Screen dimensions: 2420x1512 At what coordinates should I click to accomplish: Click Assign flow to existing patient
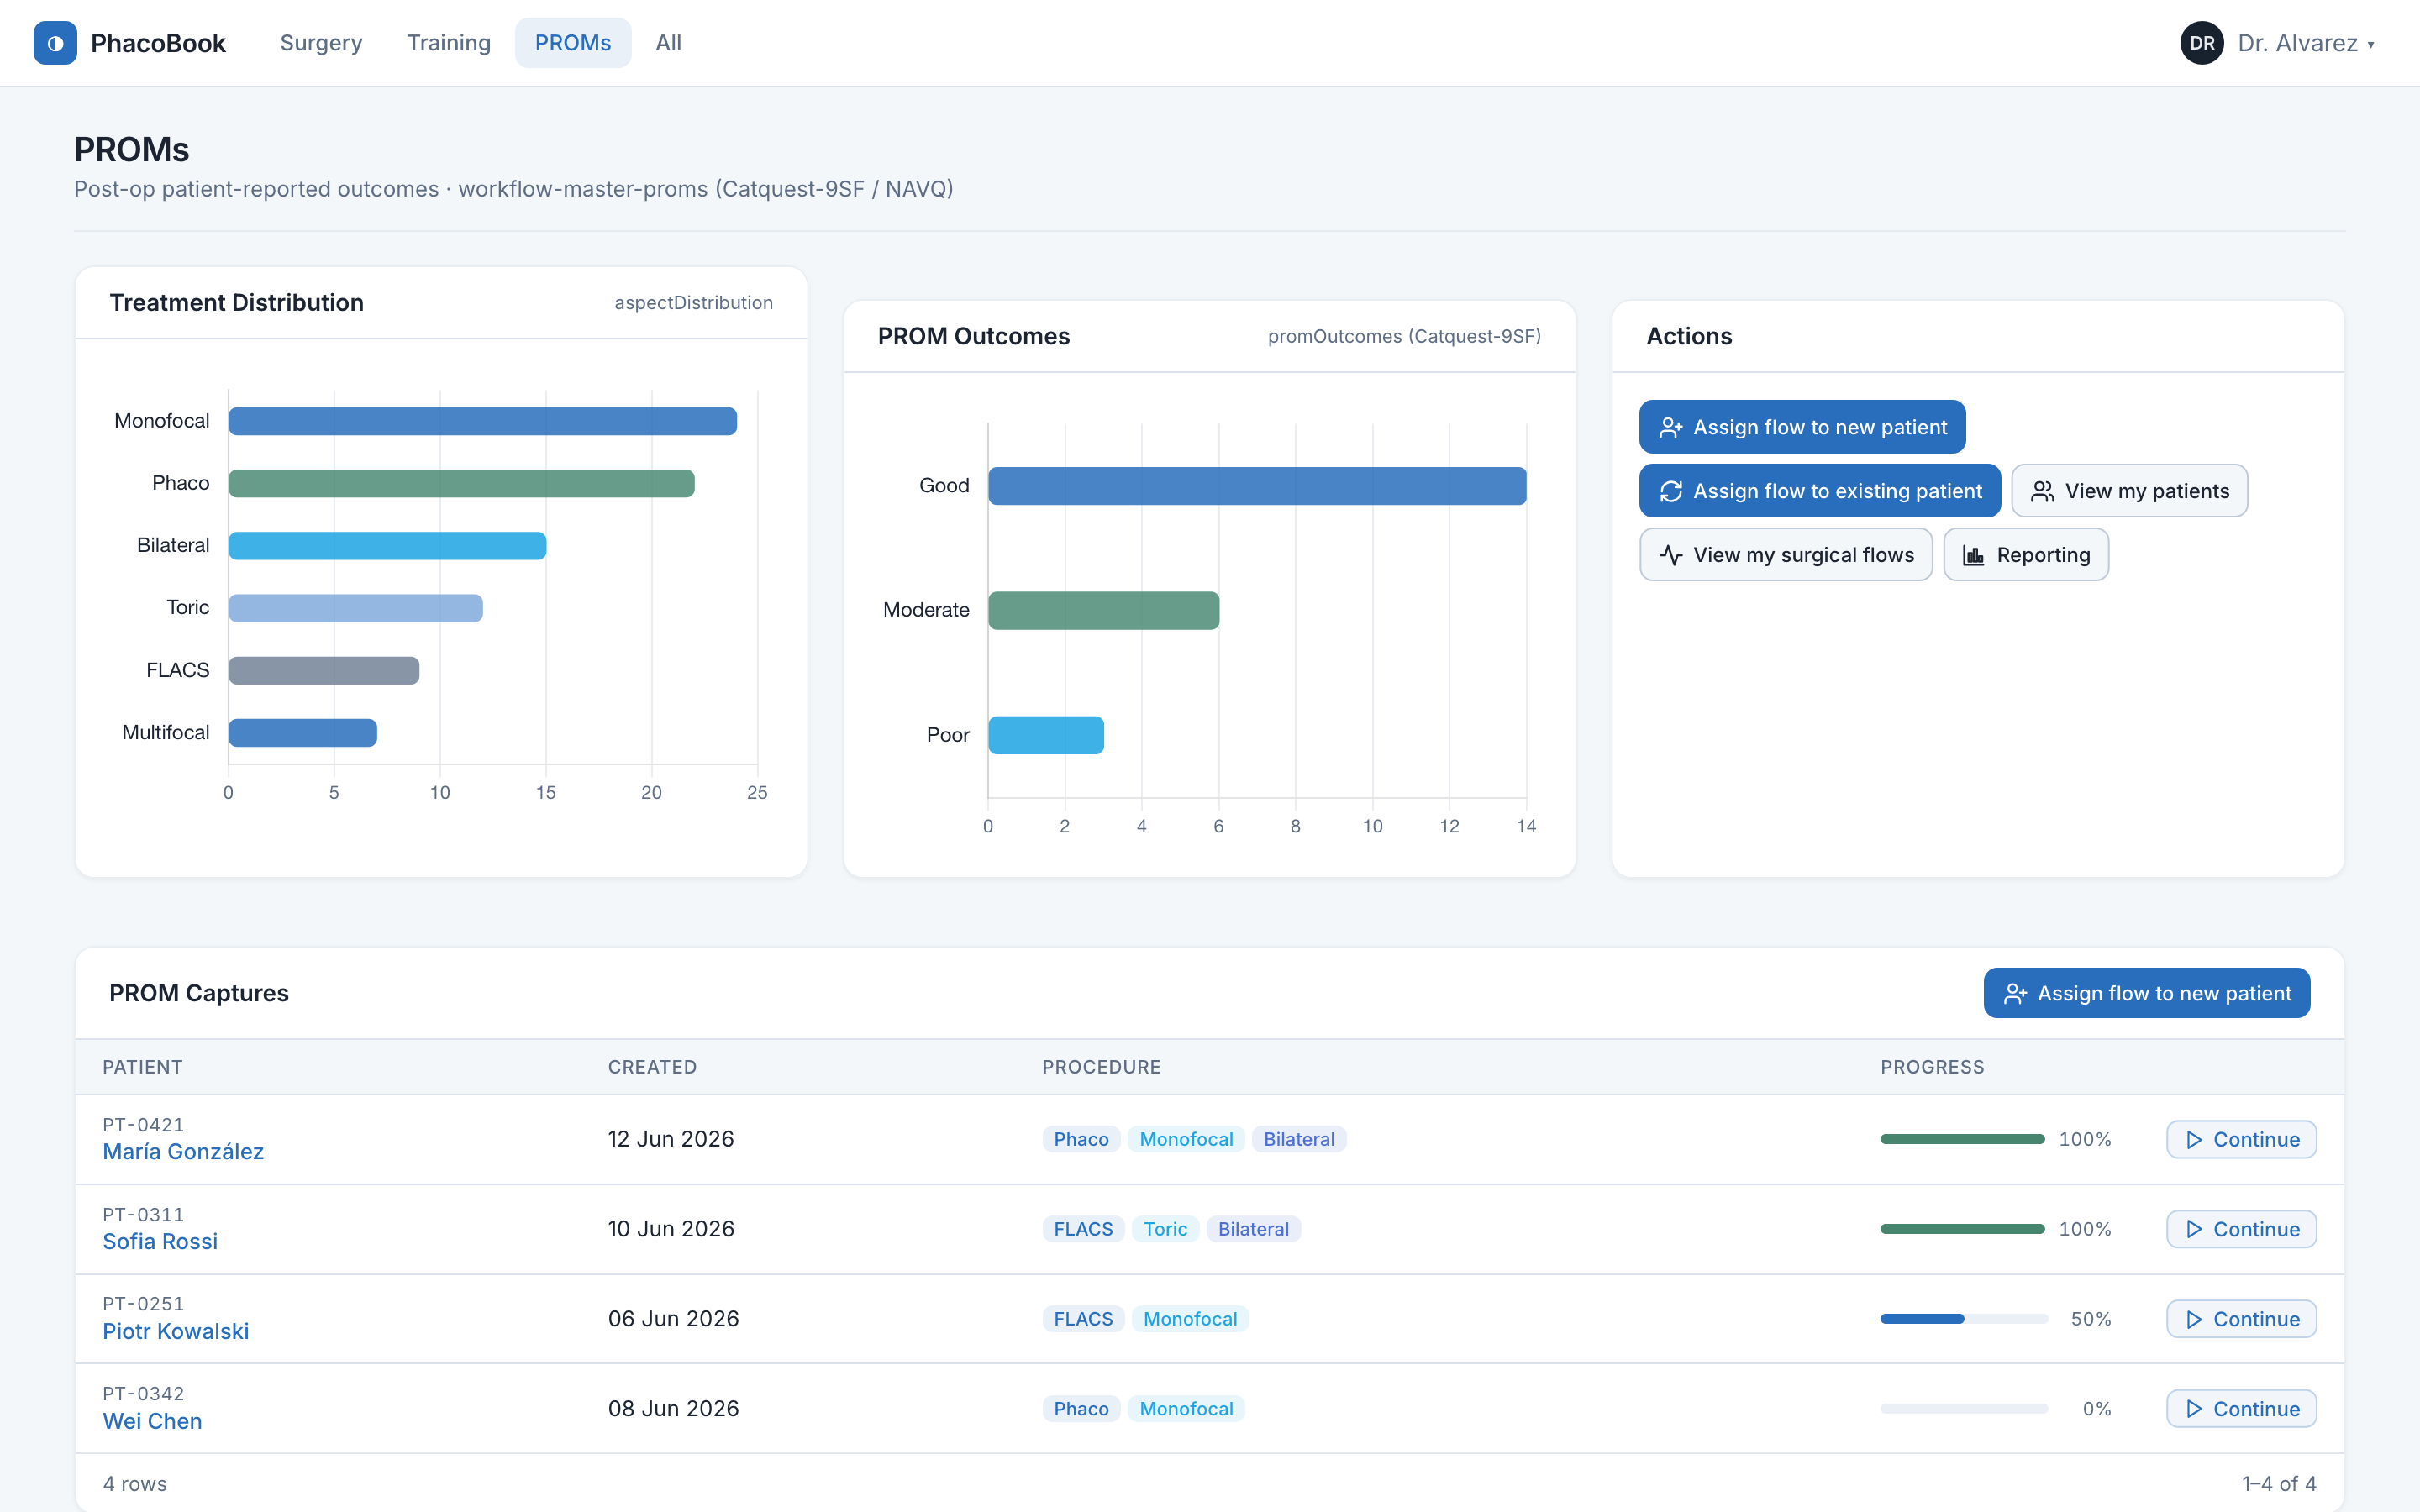[1819, 491]
